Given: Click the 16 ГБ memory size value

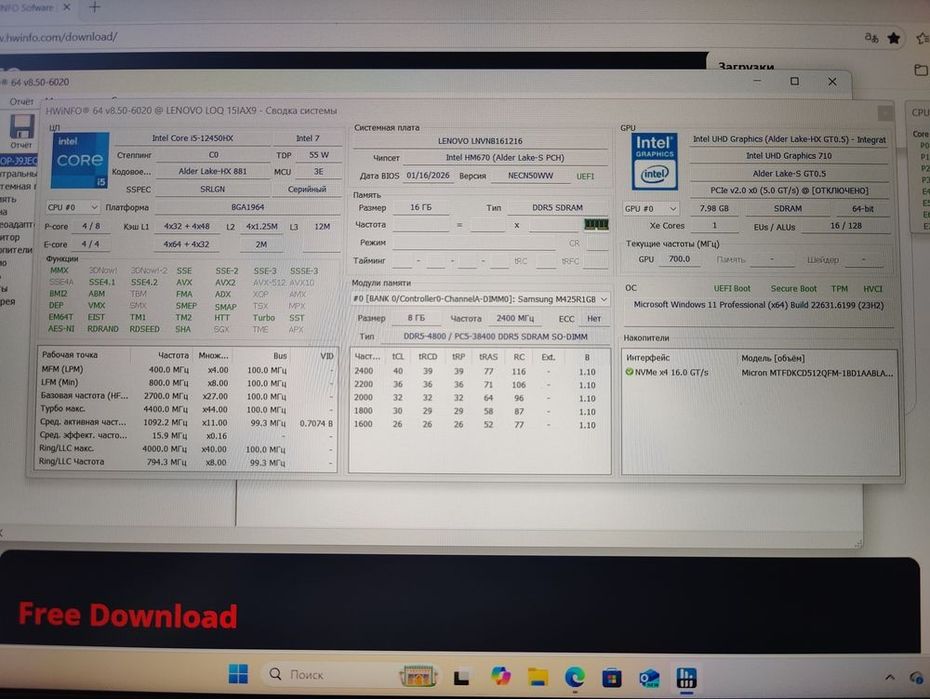Looking at the screenshot, I should tap(421, 208).
